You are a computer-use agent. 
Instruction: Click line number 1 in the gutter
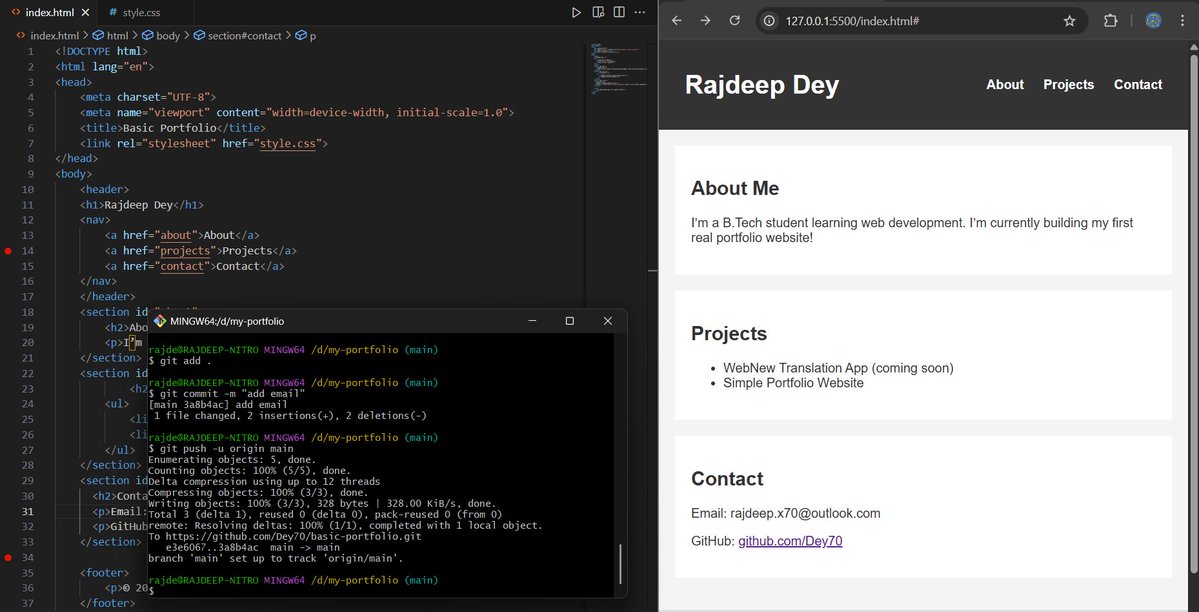[x=31, y=51]
